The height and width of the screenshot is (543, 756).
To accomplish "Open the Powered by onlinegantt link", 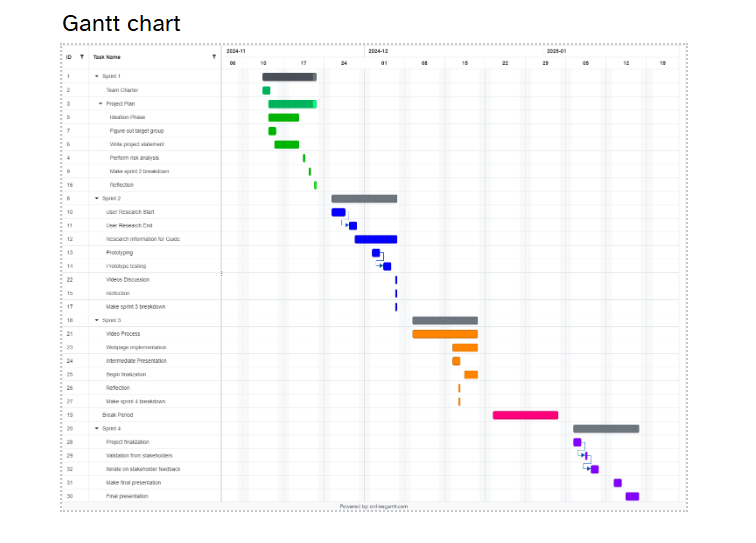I will pyautogui.click(x=374, y=506).
